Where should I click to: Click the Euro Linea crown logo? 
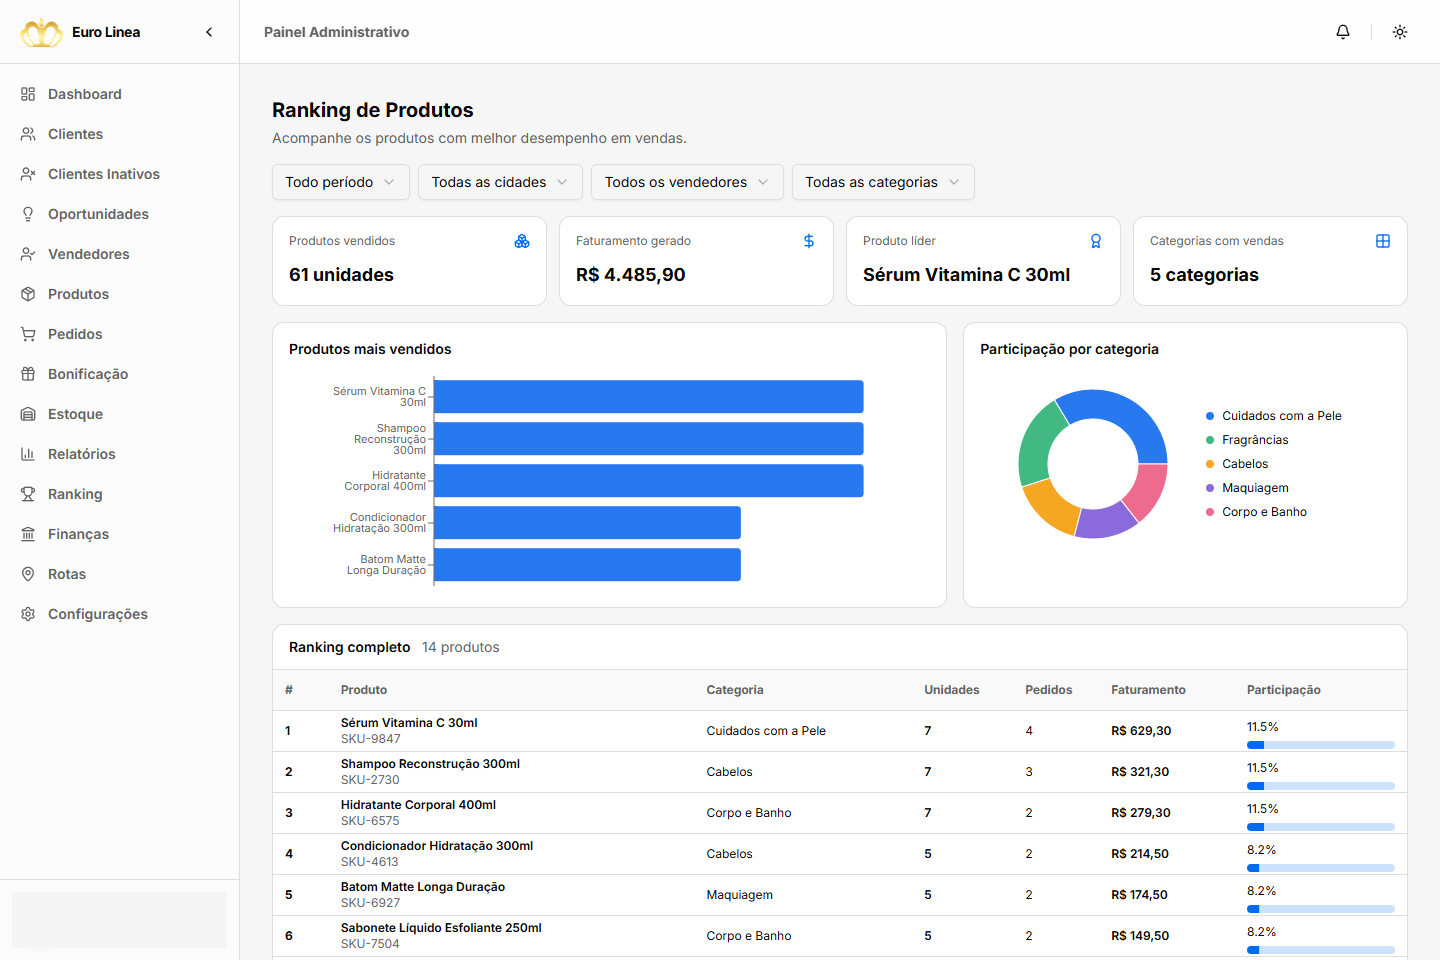42,32
